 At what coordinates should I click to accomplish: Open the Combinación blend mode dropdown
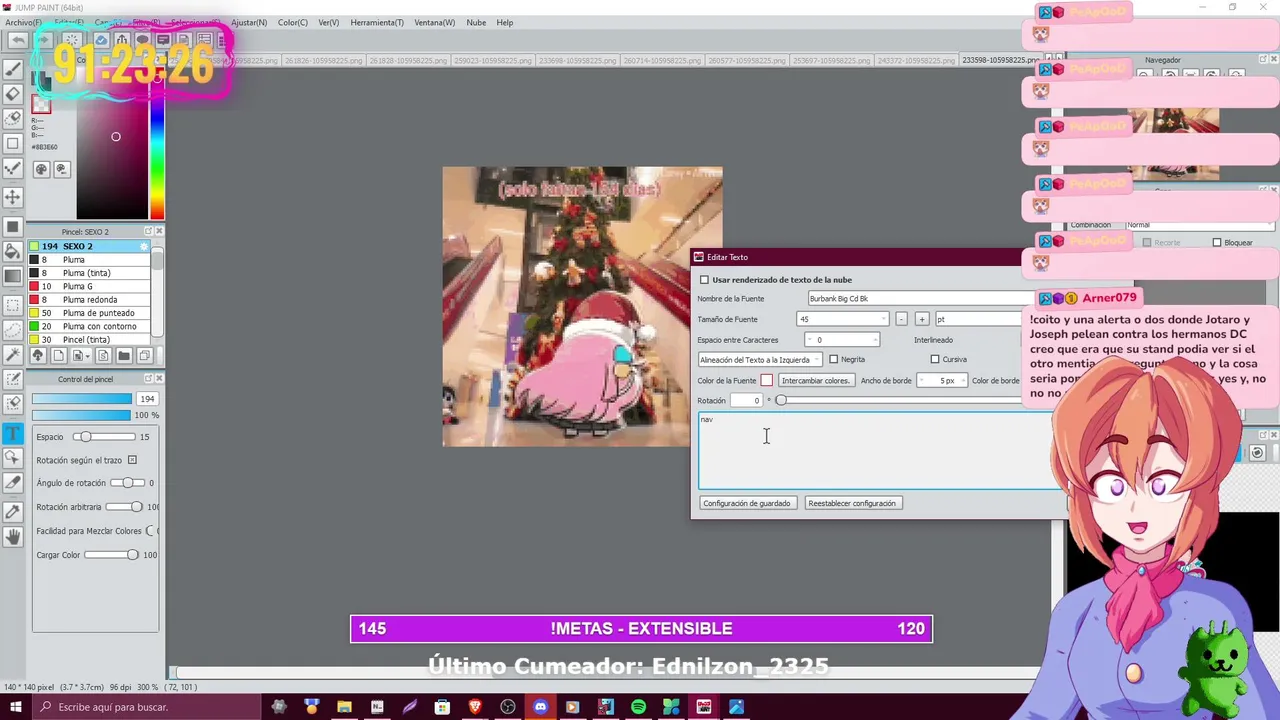(1200, 225)
